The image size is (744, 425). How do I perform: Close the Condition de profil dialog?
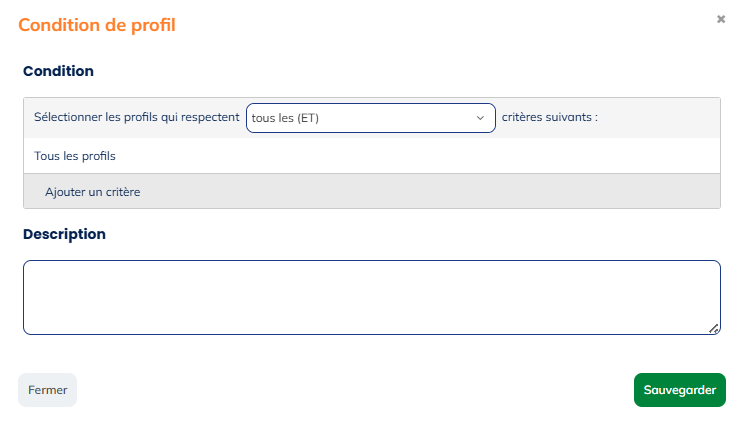720,19
